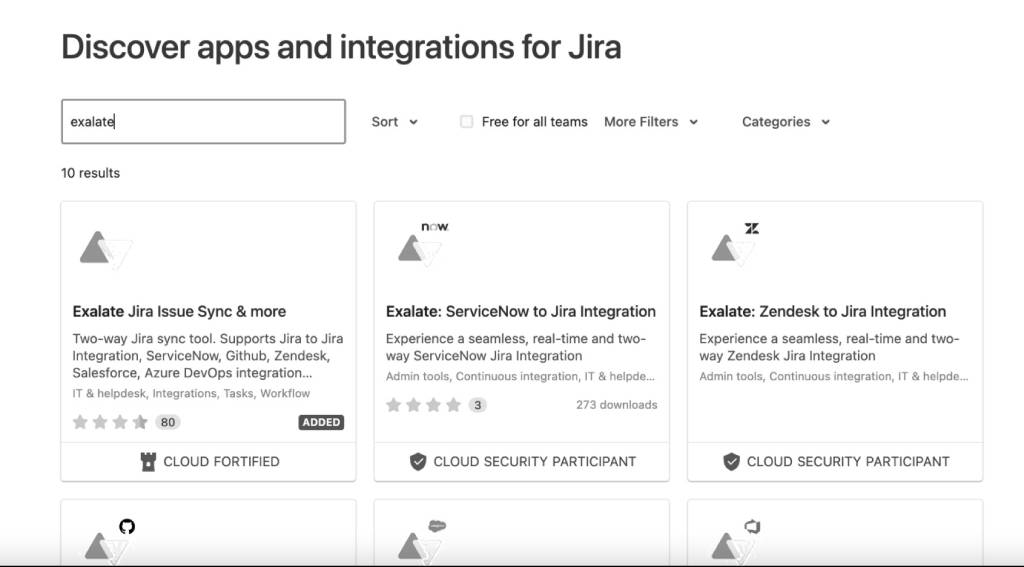Click the shield icon on ServiceNow card
1024x567 pixels.
click(418, 462)
